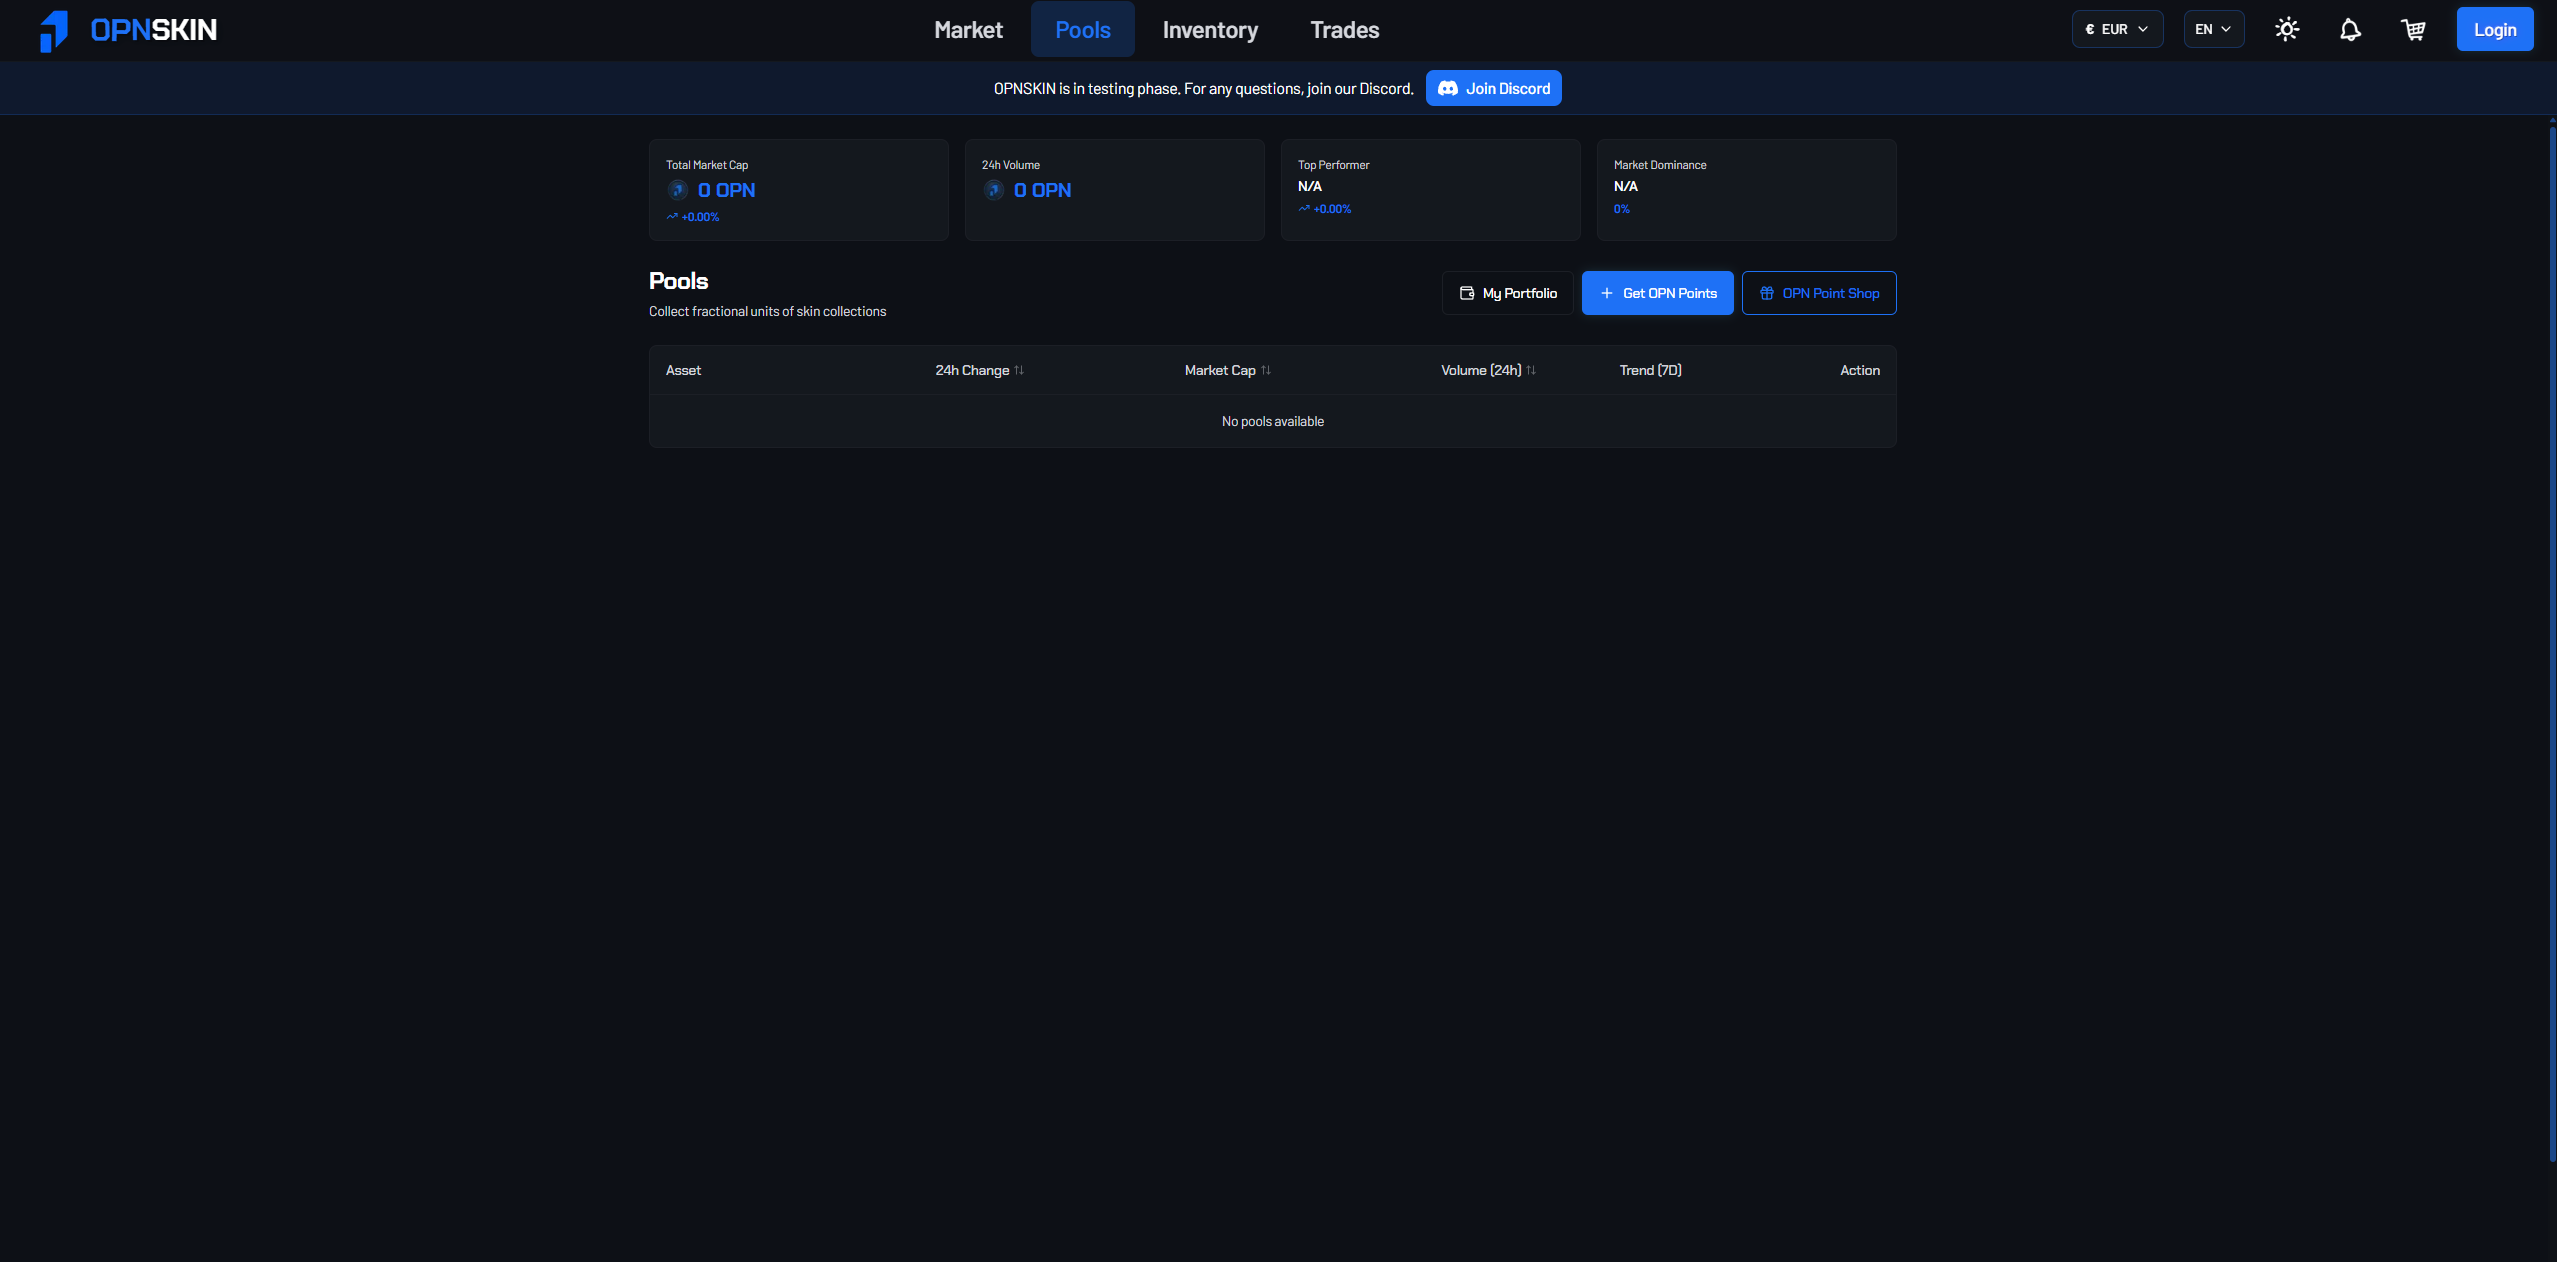2557x1262 pixels.
Task: Switch to the Market tab
Action: 967,30
